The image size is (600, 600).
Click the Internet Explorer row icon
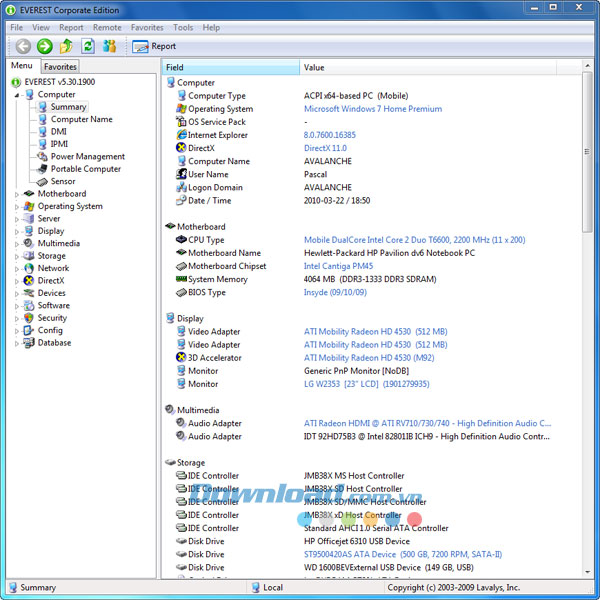[181, 135]
